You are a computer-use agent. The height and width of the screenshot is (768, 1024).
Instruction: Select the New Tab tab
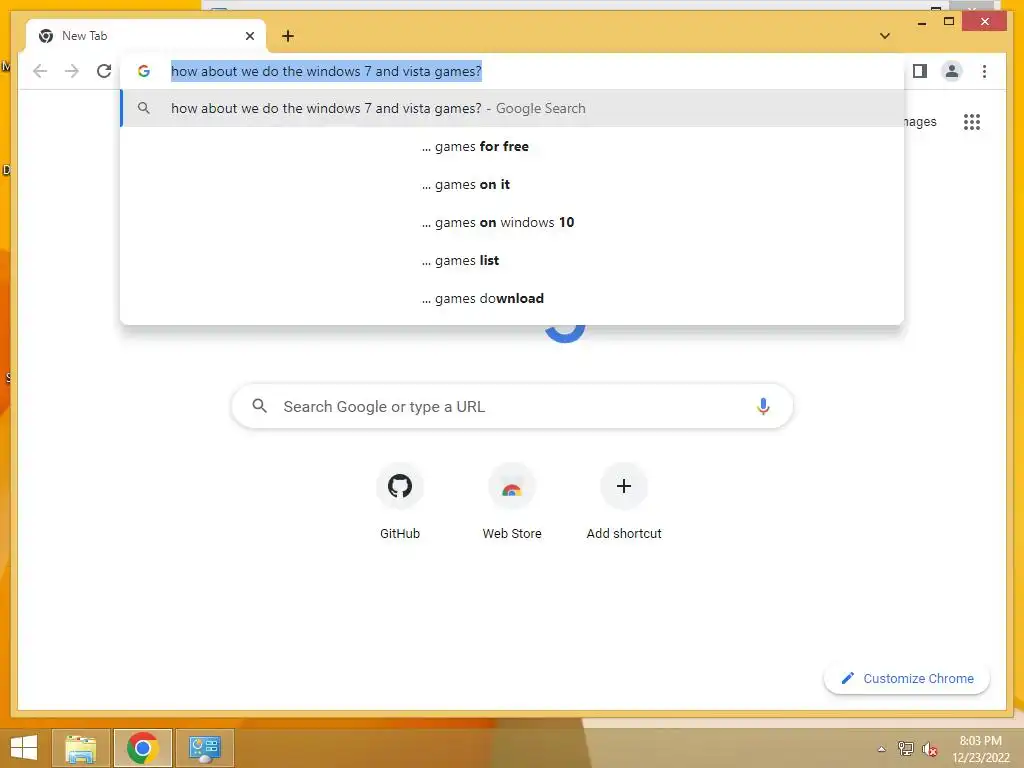146,37
